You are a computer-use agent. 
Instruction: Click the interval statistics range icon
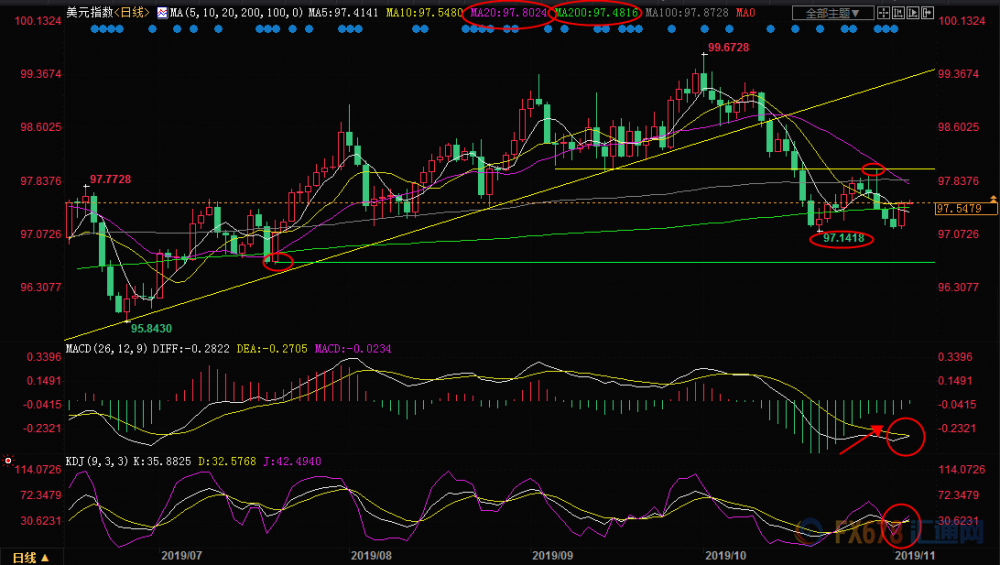898,13
